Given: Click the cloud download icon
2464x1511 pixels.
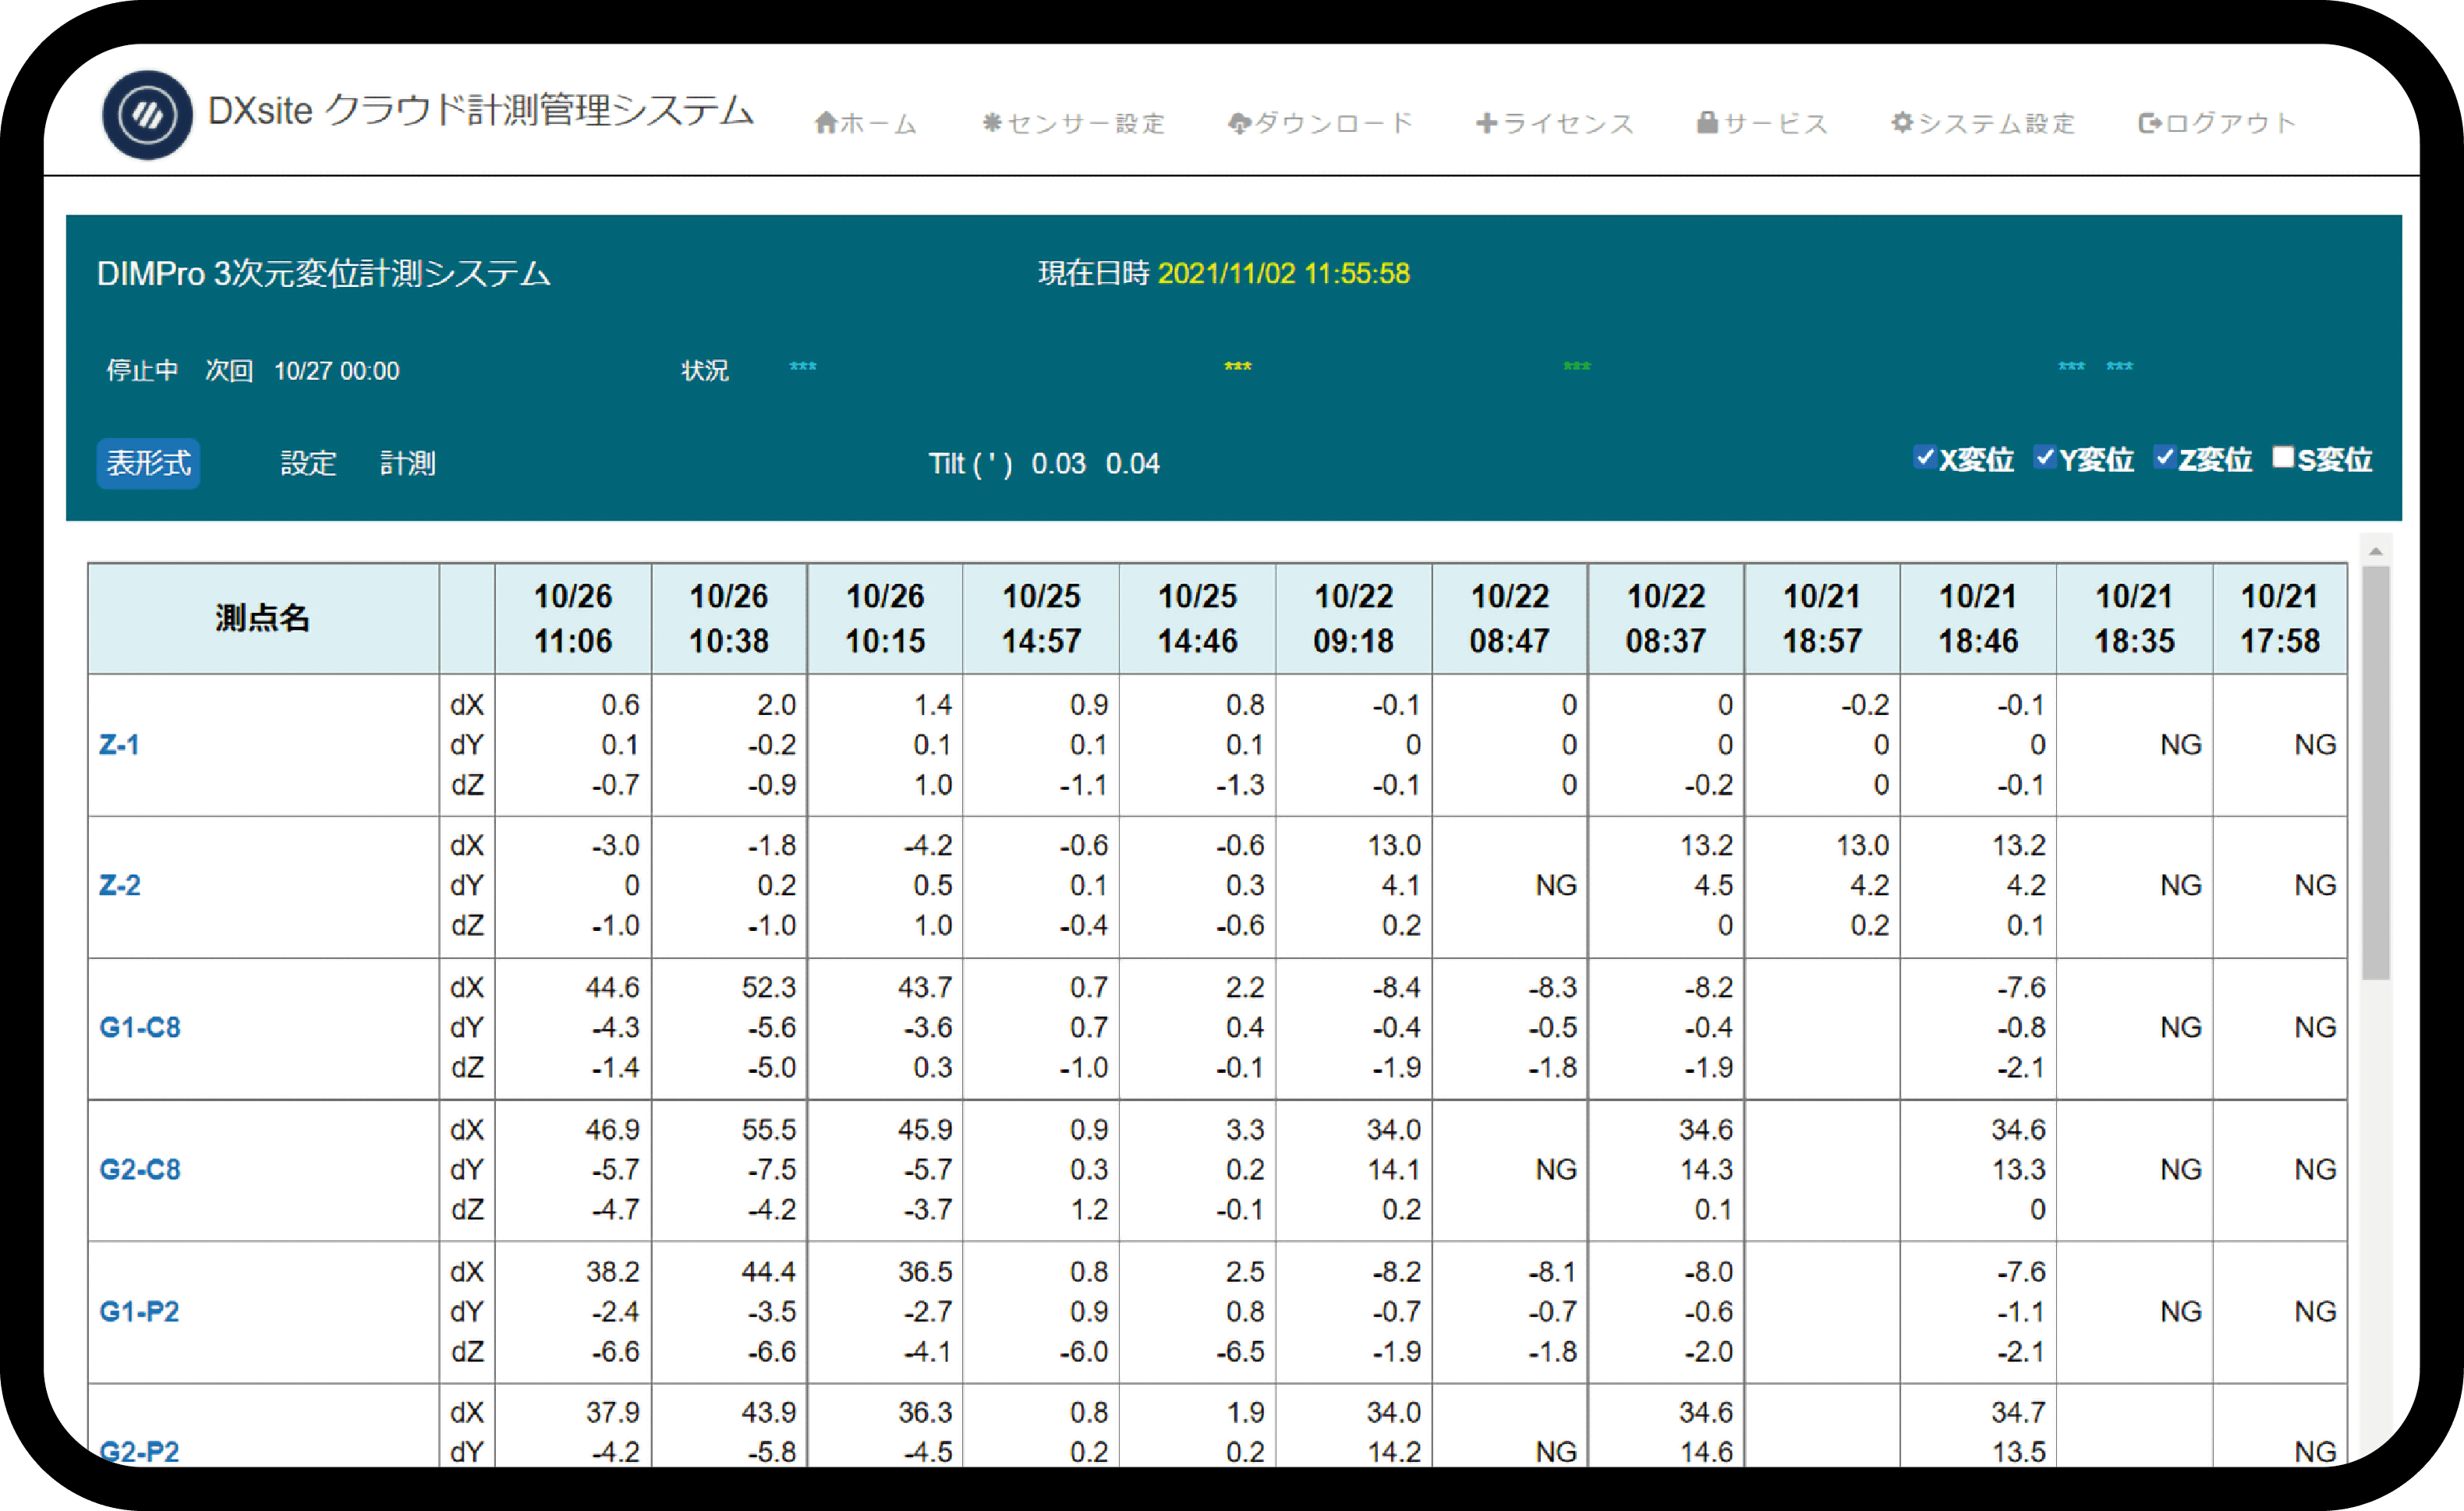Looking at the screenshot, I should click(x=1239, y=123).
